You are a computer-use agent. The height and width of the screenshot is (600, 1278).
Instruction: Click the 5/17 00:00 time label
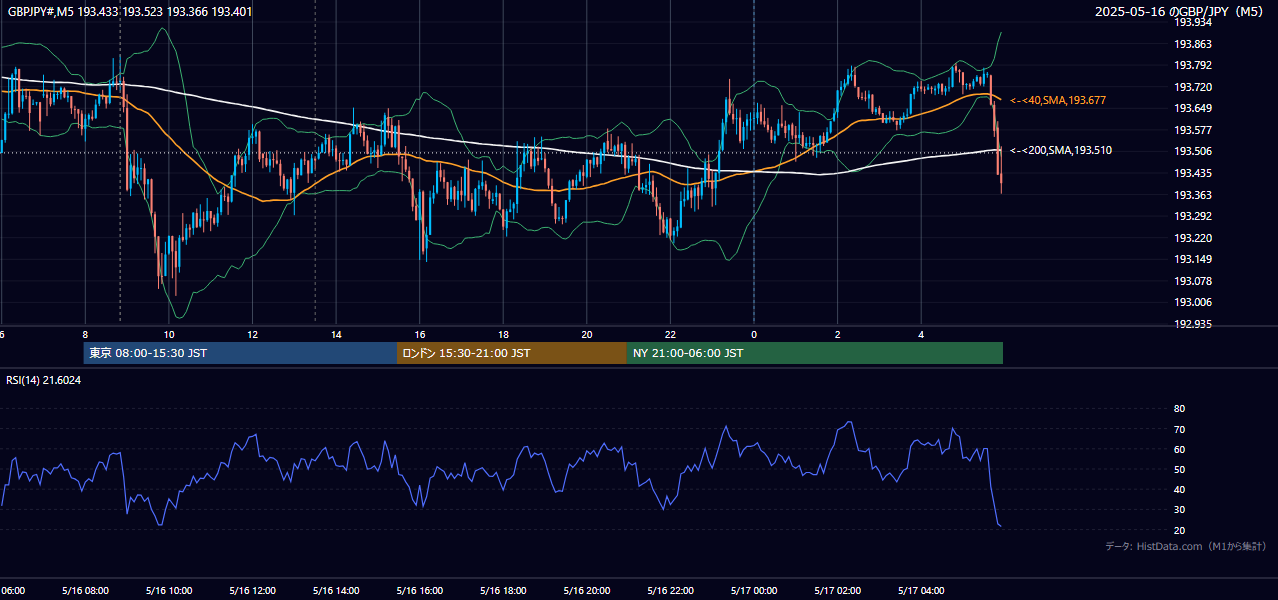point(753,591)
